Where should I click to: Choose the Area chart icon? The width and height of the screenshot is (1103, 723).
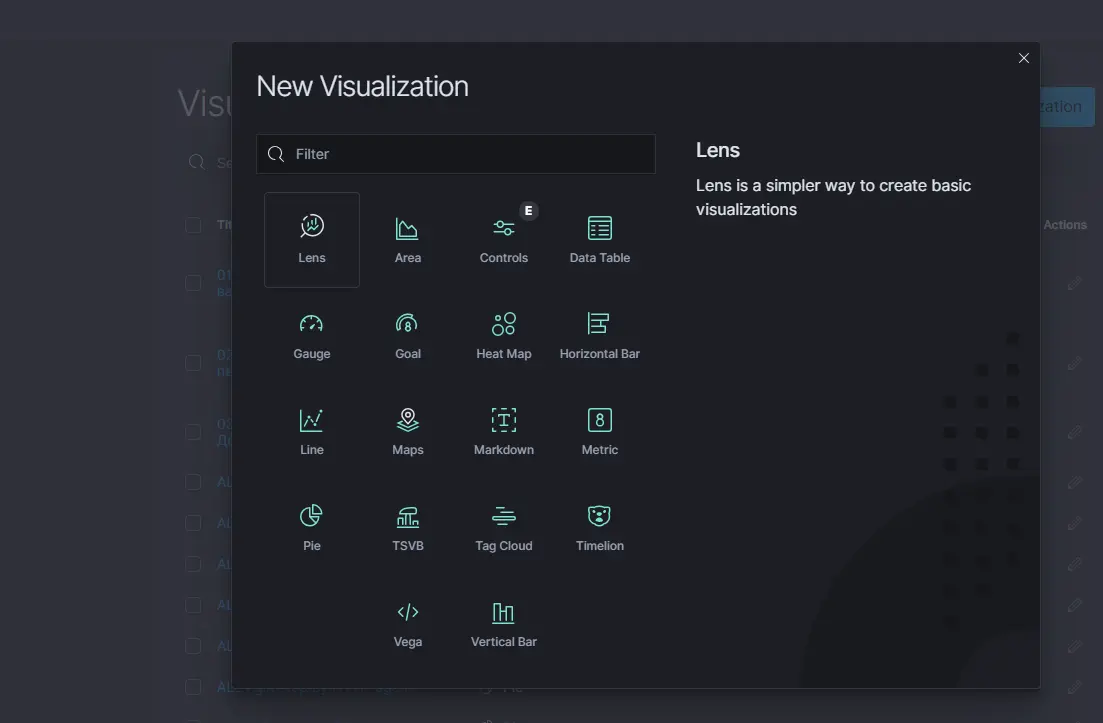point(408,239)
